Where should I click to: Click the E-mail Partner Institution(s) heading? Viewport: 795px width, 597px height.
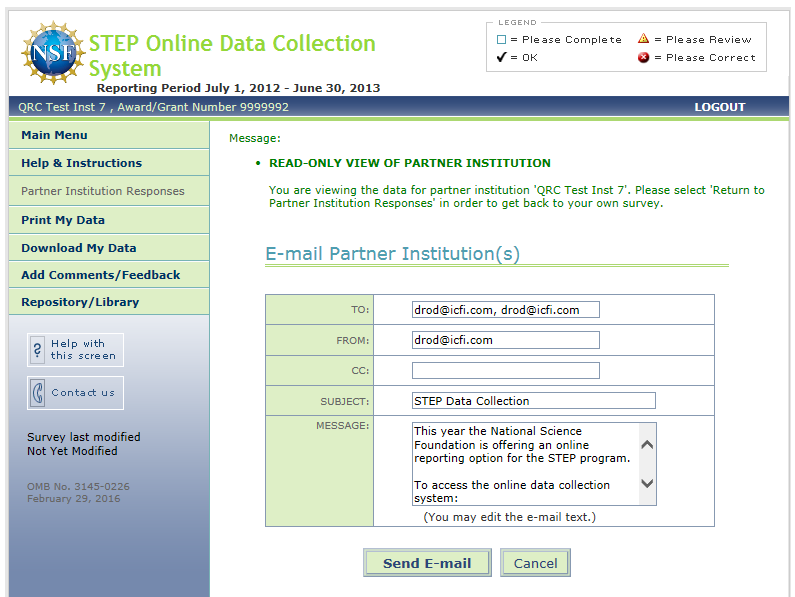(x=392, y=254)
